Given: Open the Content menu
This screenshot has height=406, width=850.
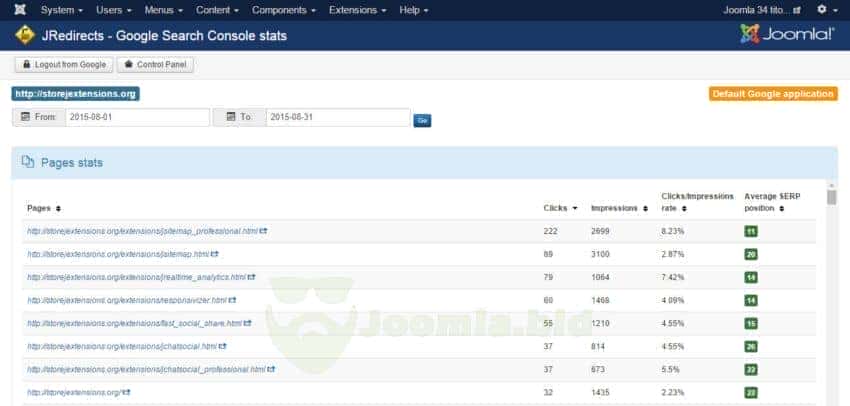Looking at the screenshot, I should coord(217,10).
